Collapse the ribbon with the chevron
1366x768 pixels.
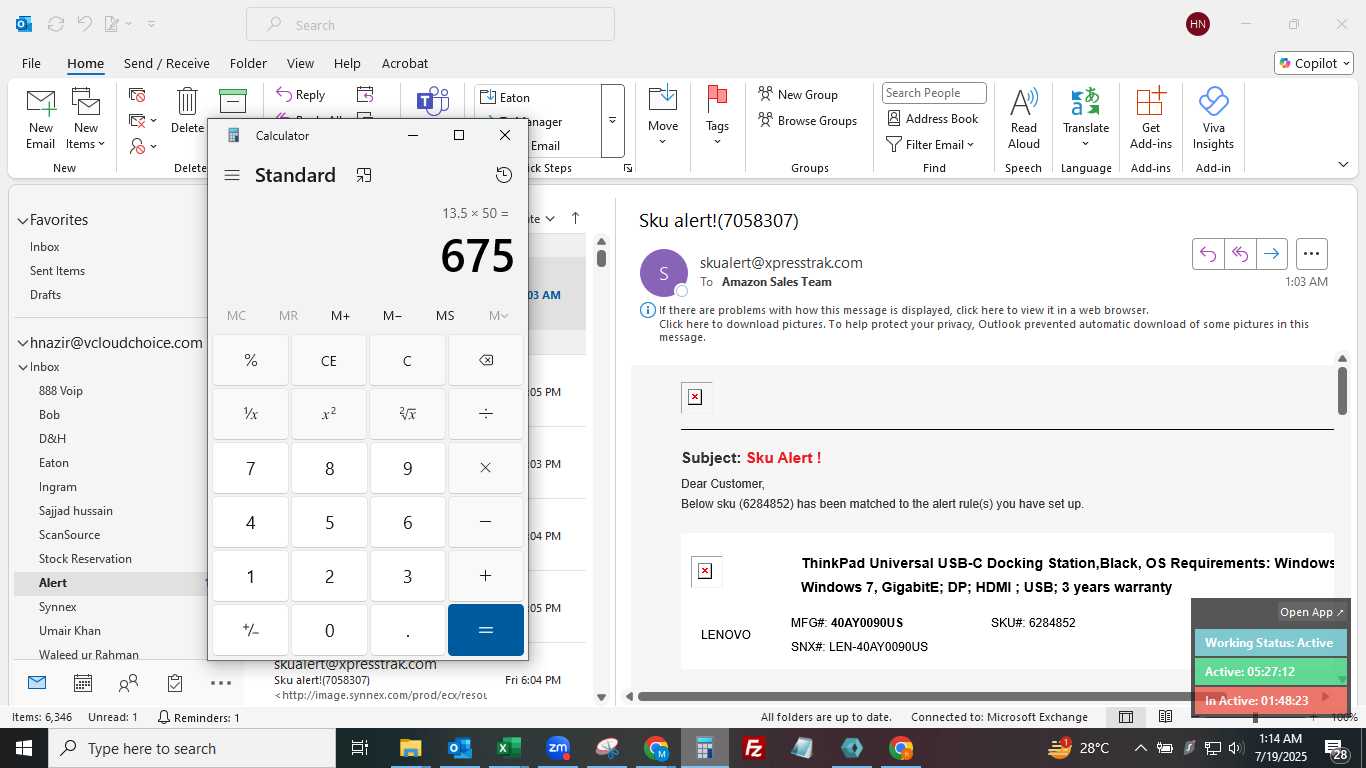(x=1343, y=164)
